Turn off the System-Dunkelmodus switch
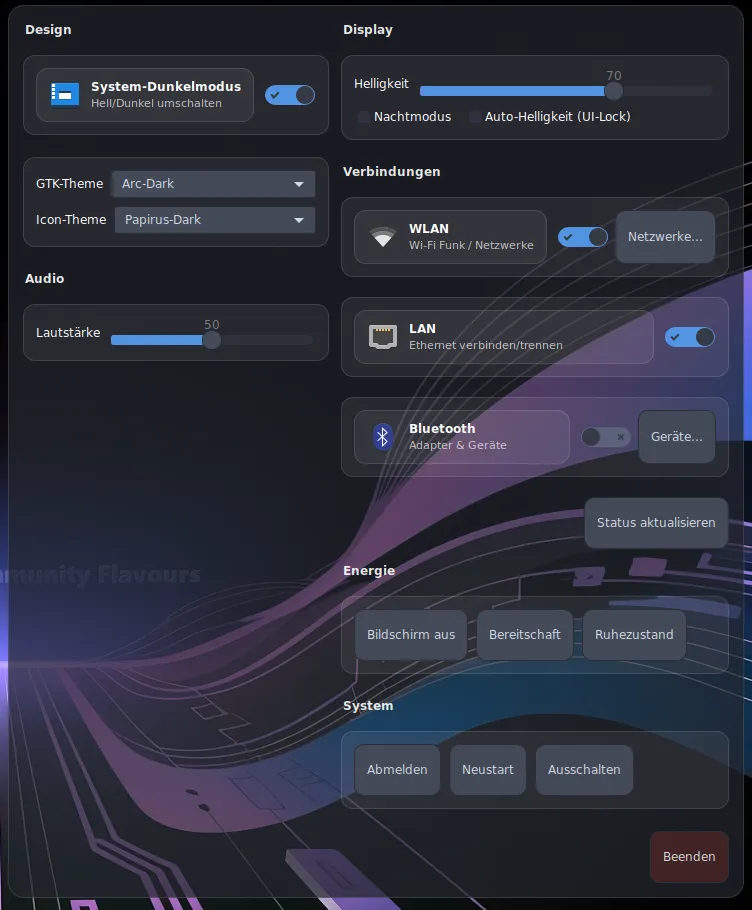Screen dimensions: 752x910 pos(290,95)
